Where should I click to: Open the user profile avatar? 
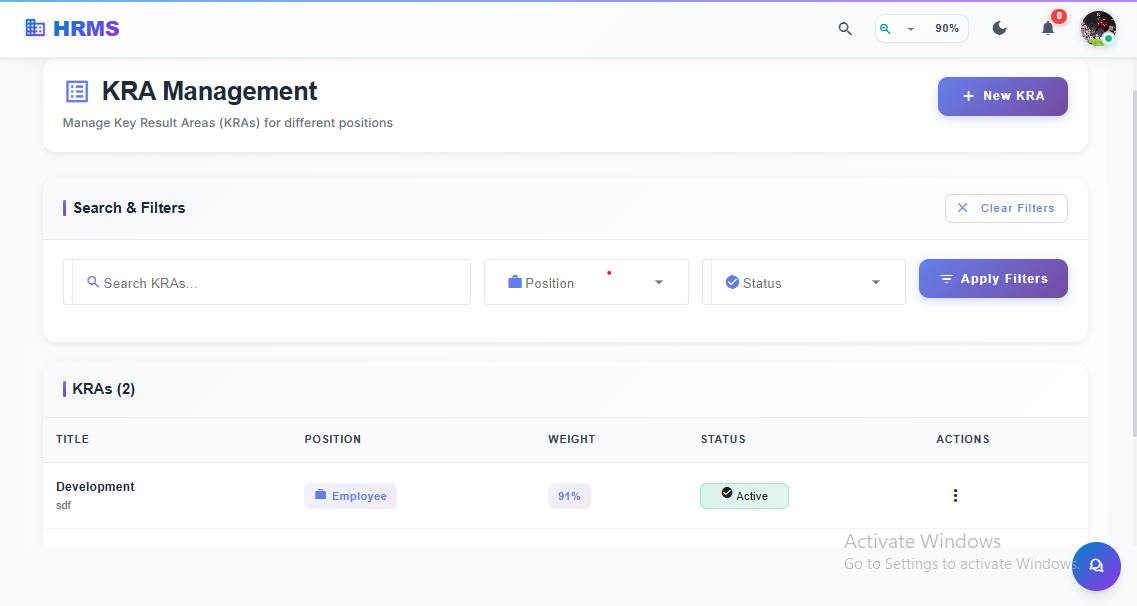pos(1098,28)
